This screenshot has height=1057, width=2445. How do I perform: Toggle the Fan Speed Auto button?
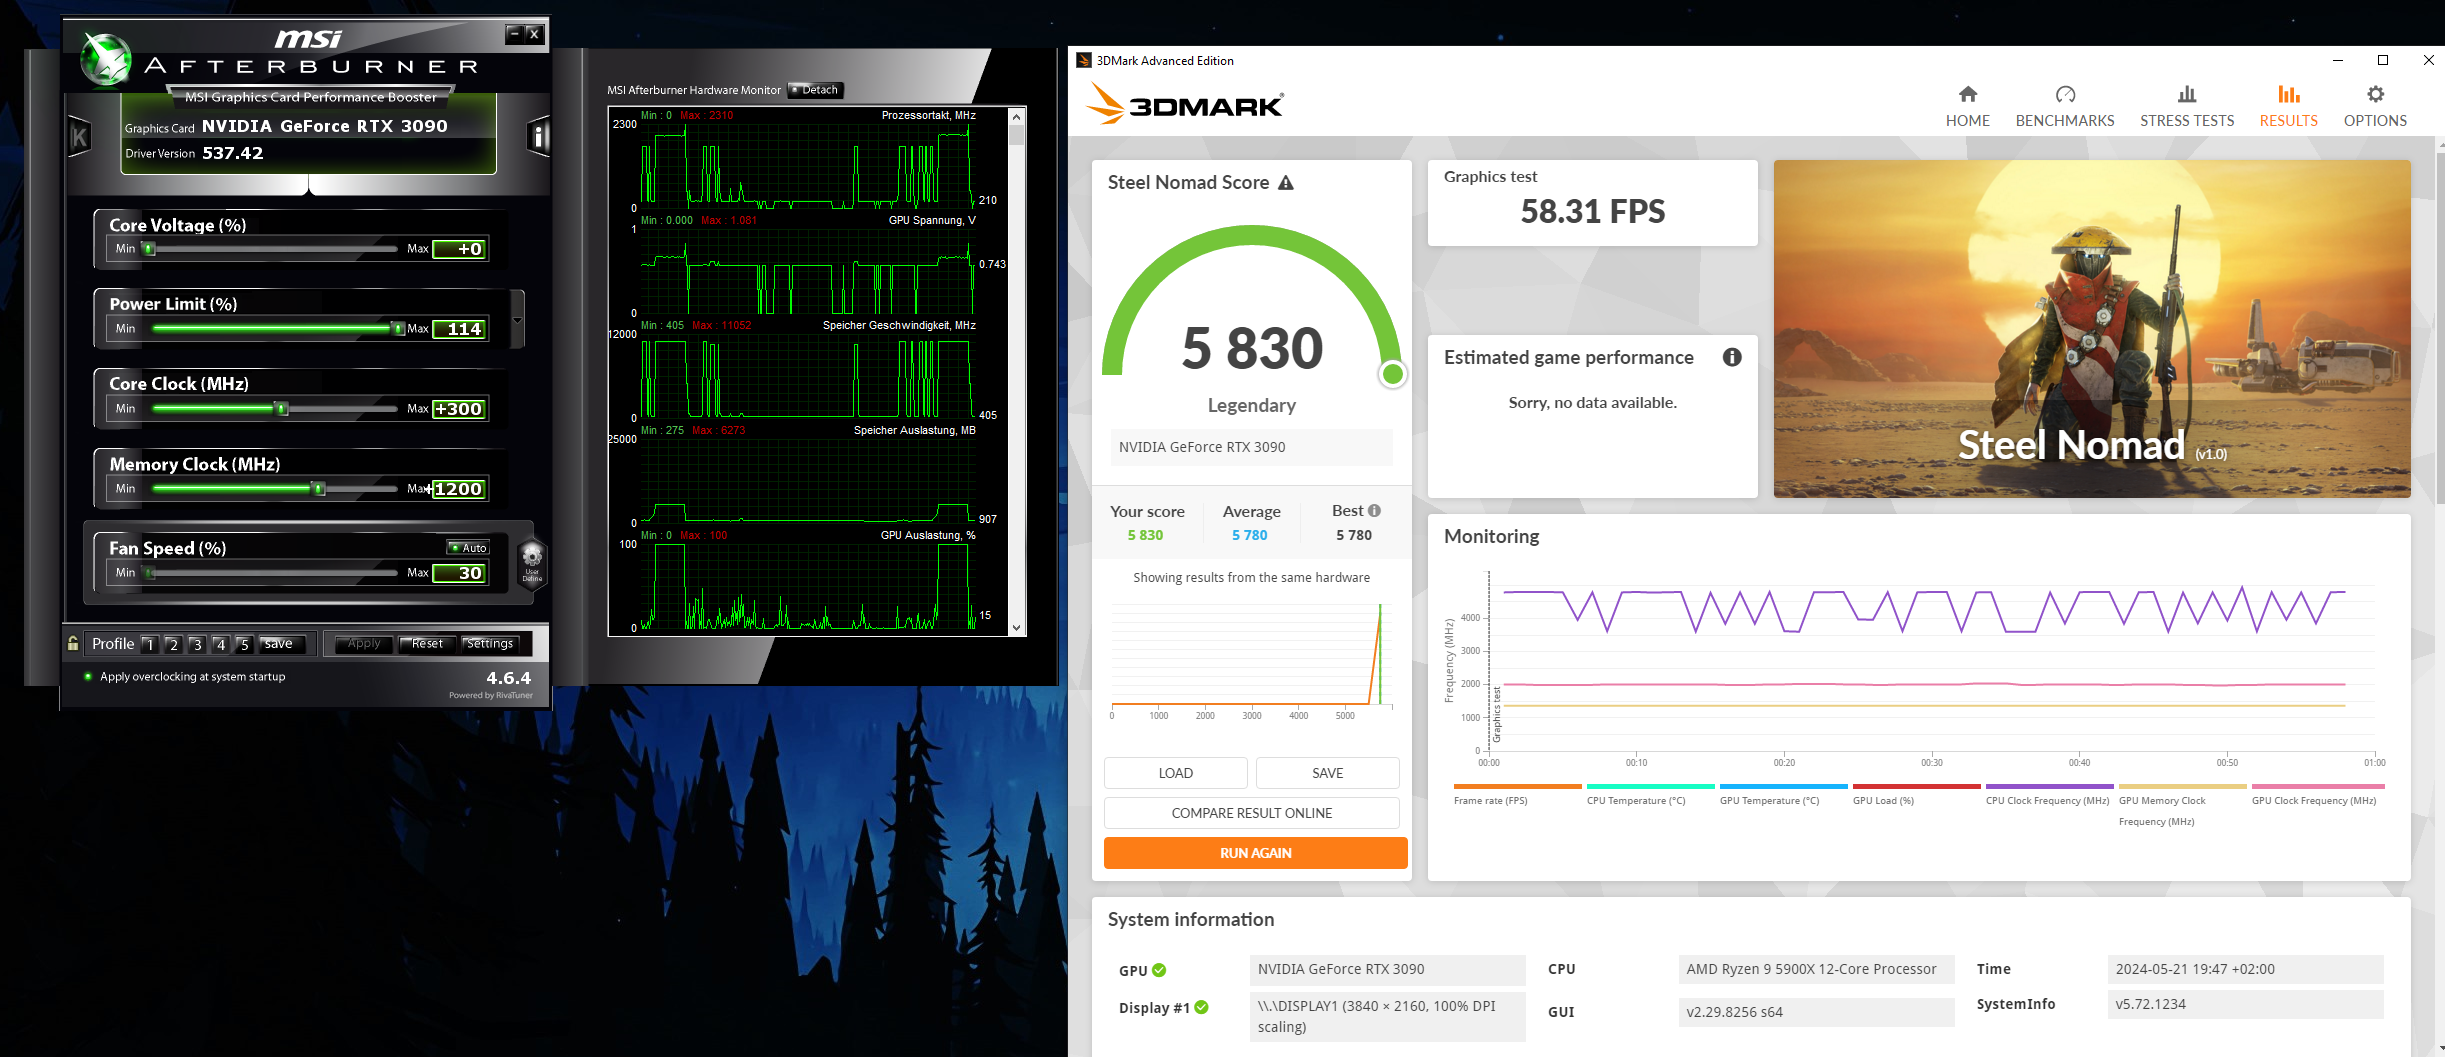click(x=468, y=548)
